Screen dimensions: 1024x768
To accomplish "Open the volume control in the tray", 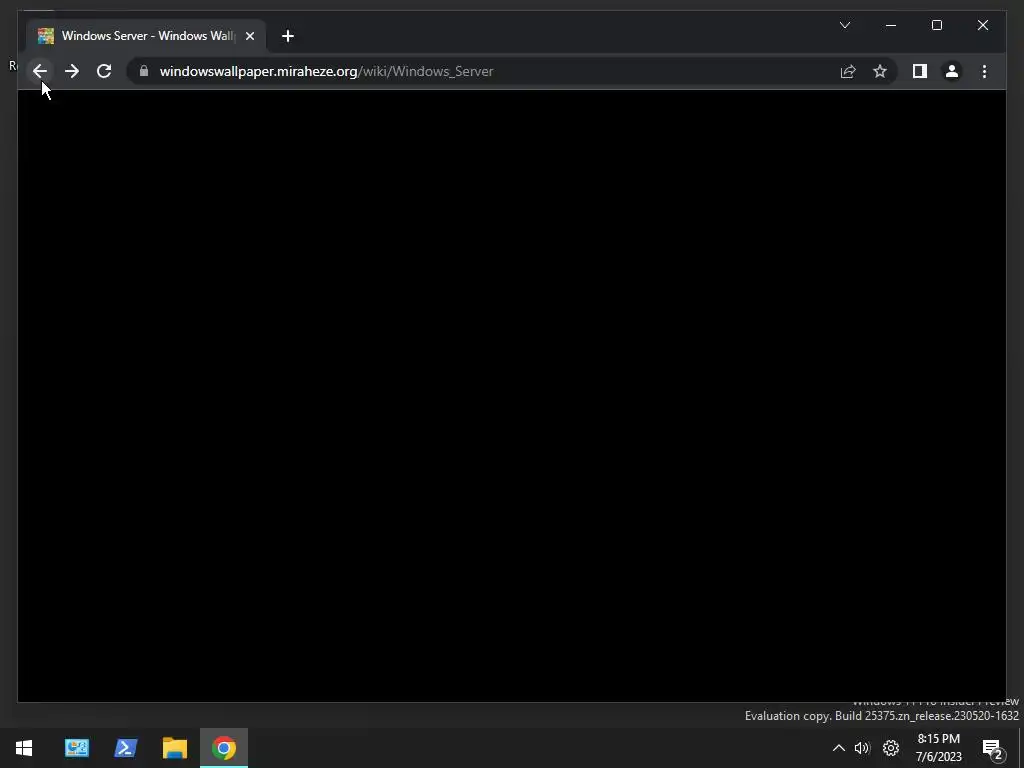I will point(862,748).
